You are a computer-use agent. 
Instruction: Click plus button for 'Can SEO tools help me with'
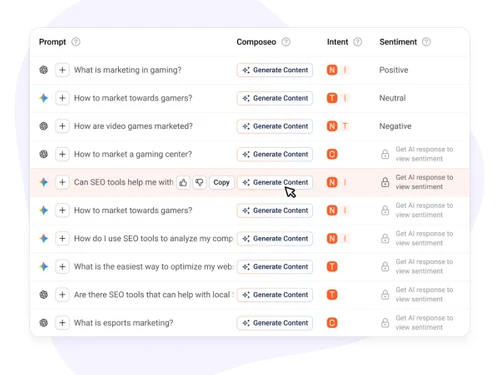pyautogui.click(x=62, y=182)
